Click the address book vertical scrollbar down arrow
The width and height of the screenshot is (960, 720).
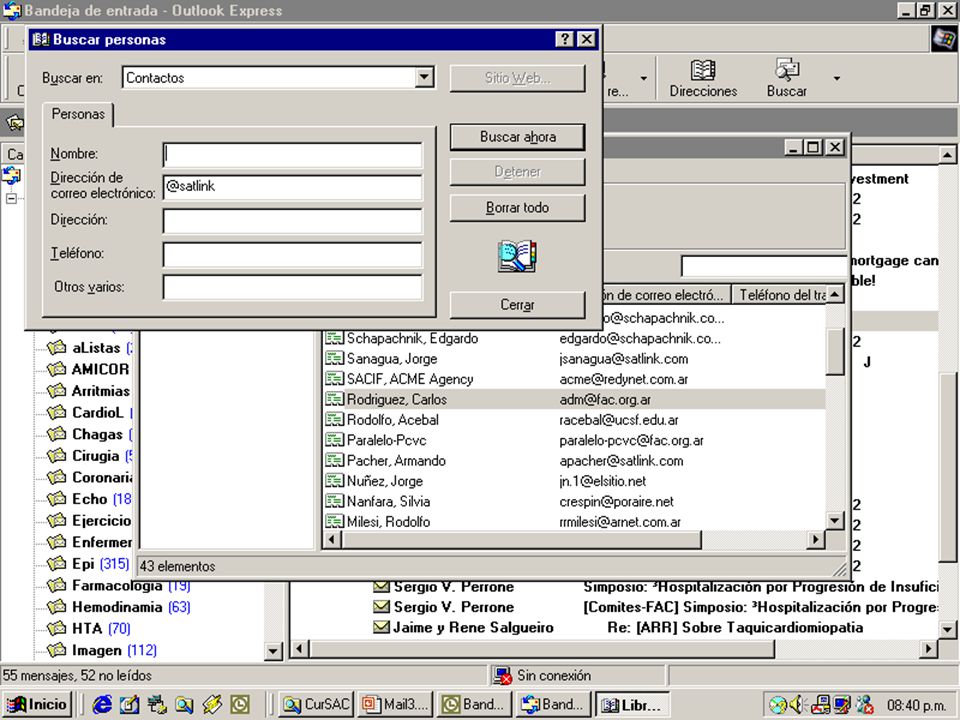(x=835, y=521)
